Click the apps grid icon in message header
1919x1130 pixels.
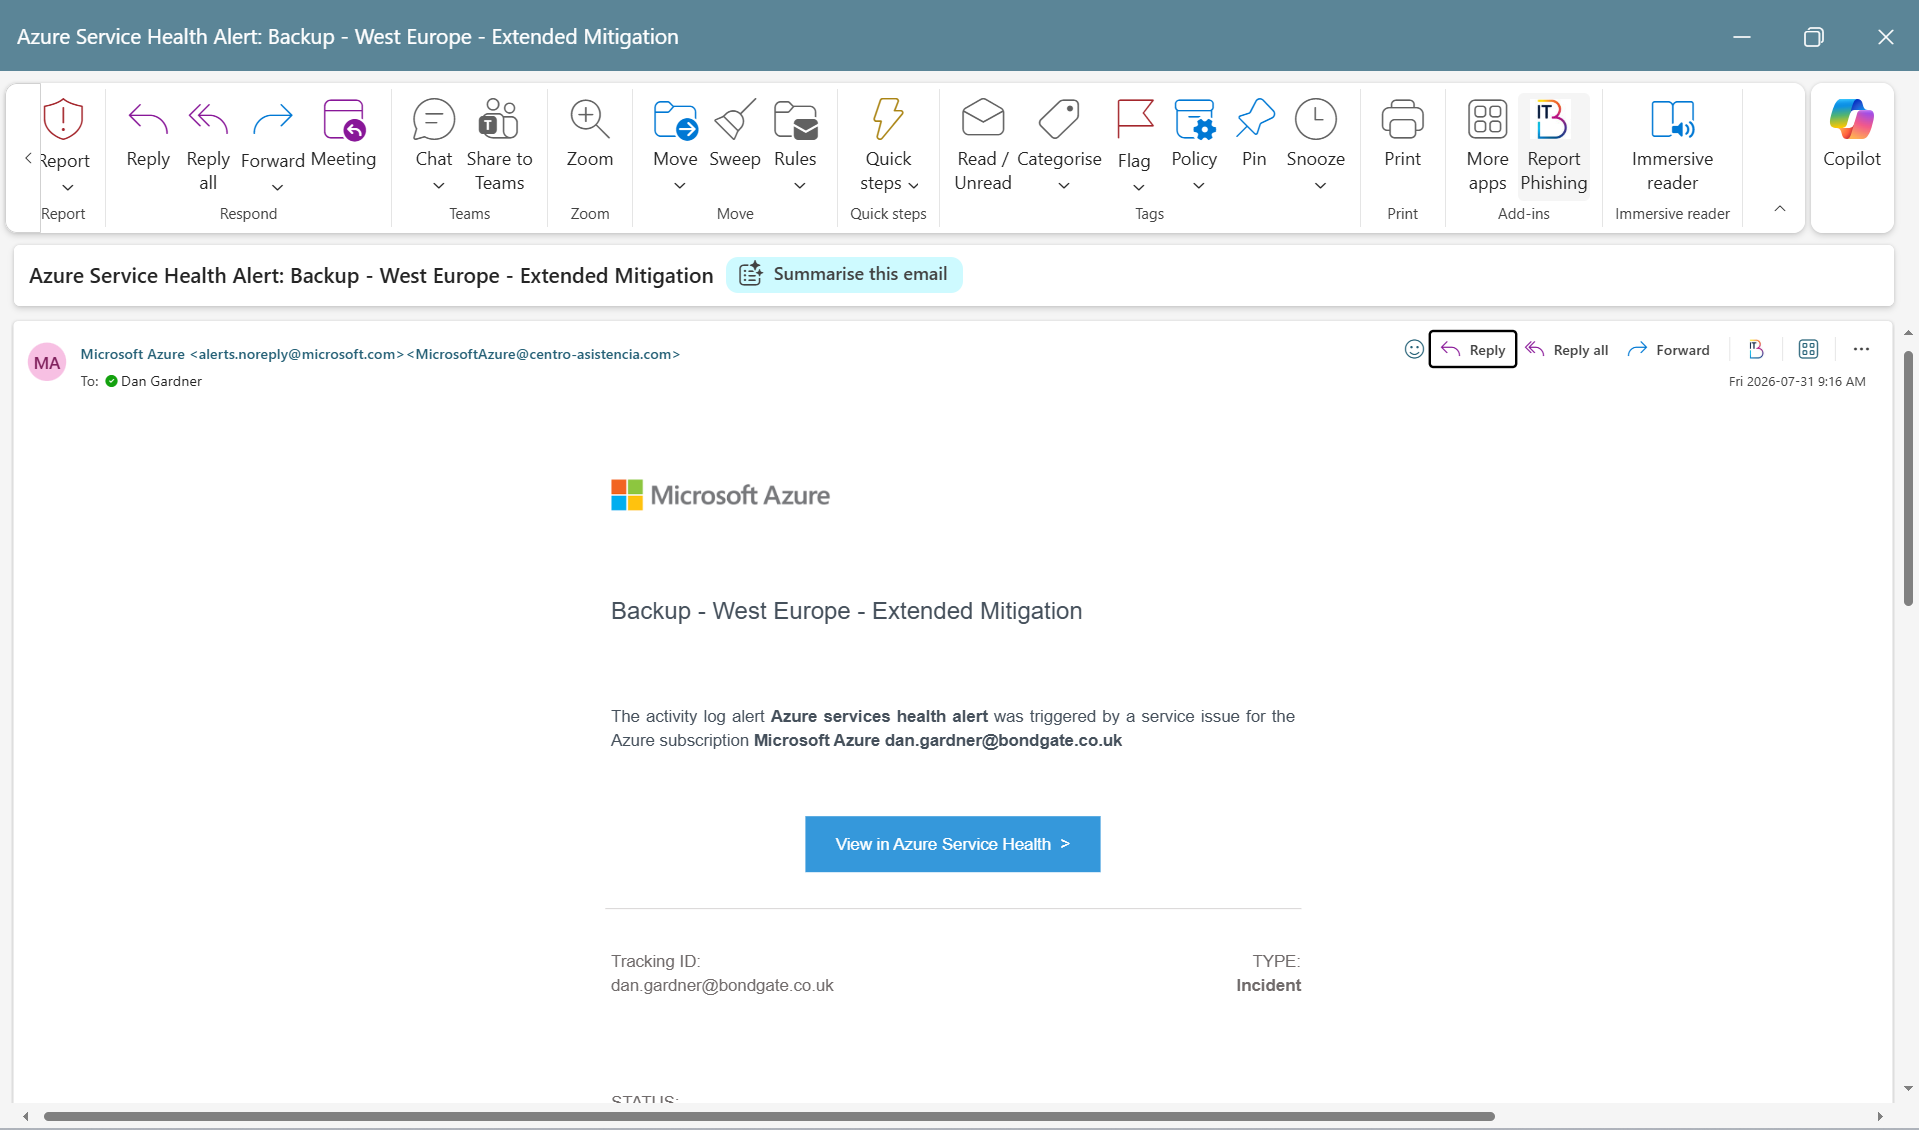tap(1808, 349)
